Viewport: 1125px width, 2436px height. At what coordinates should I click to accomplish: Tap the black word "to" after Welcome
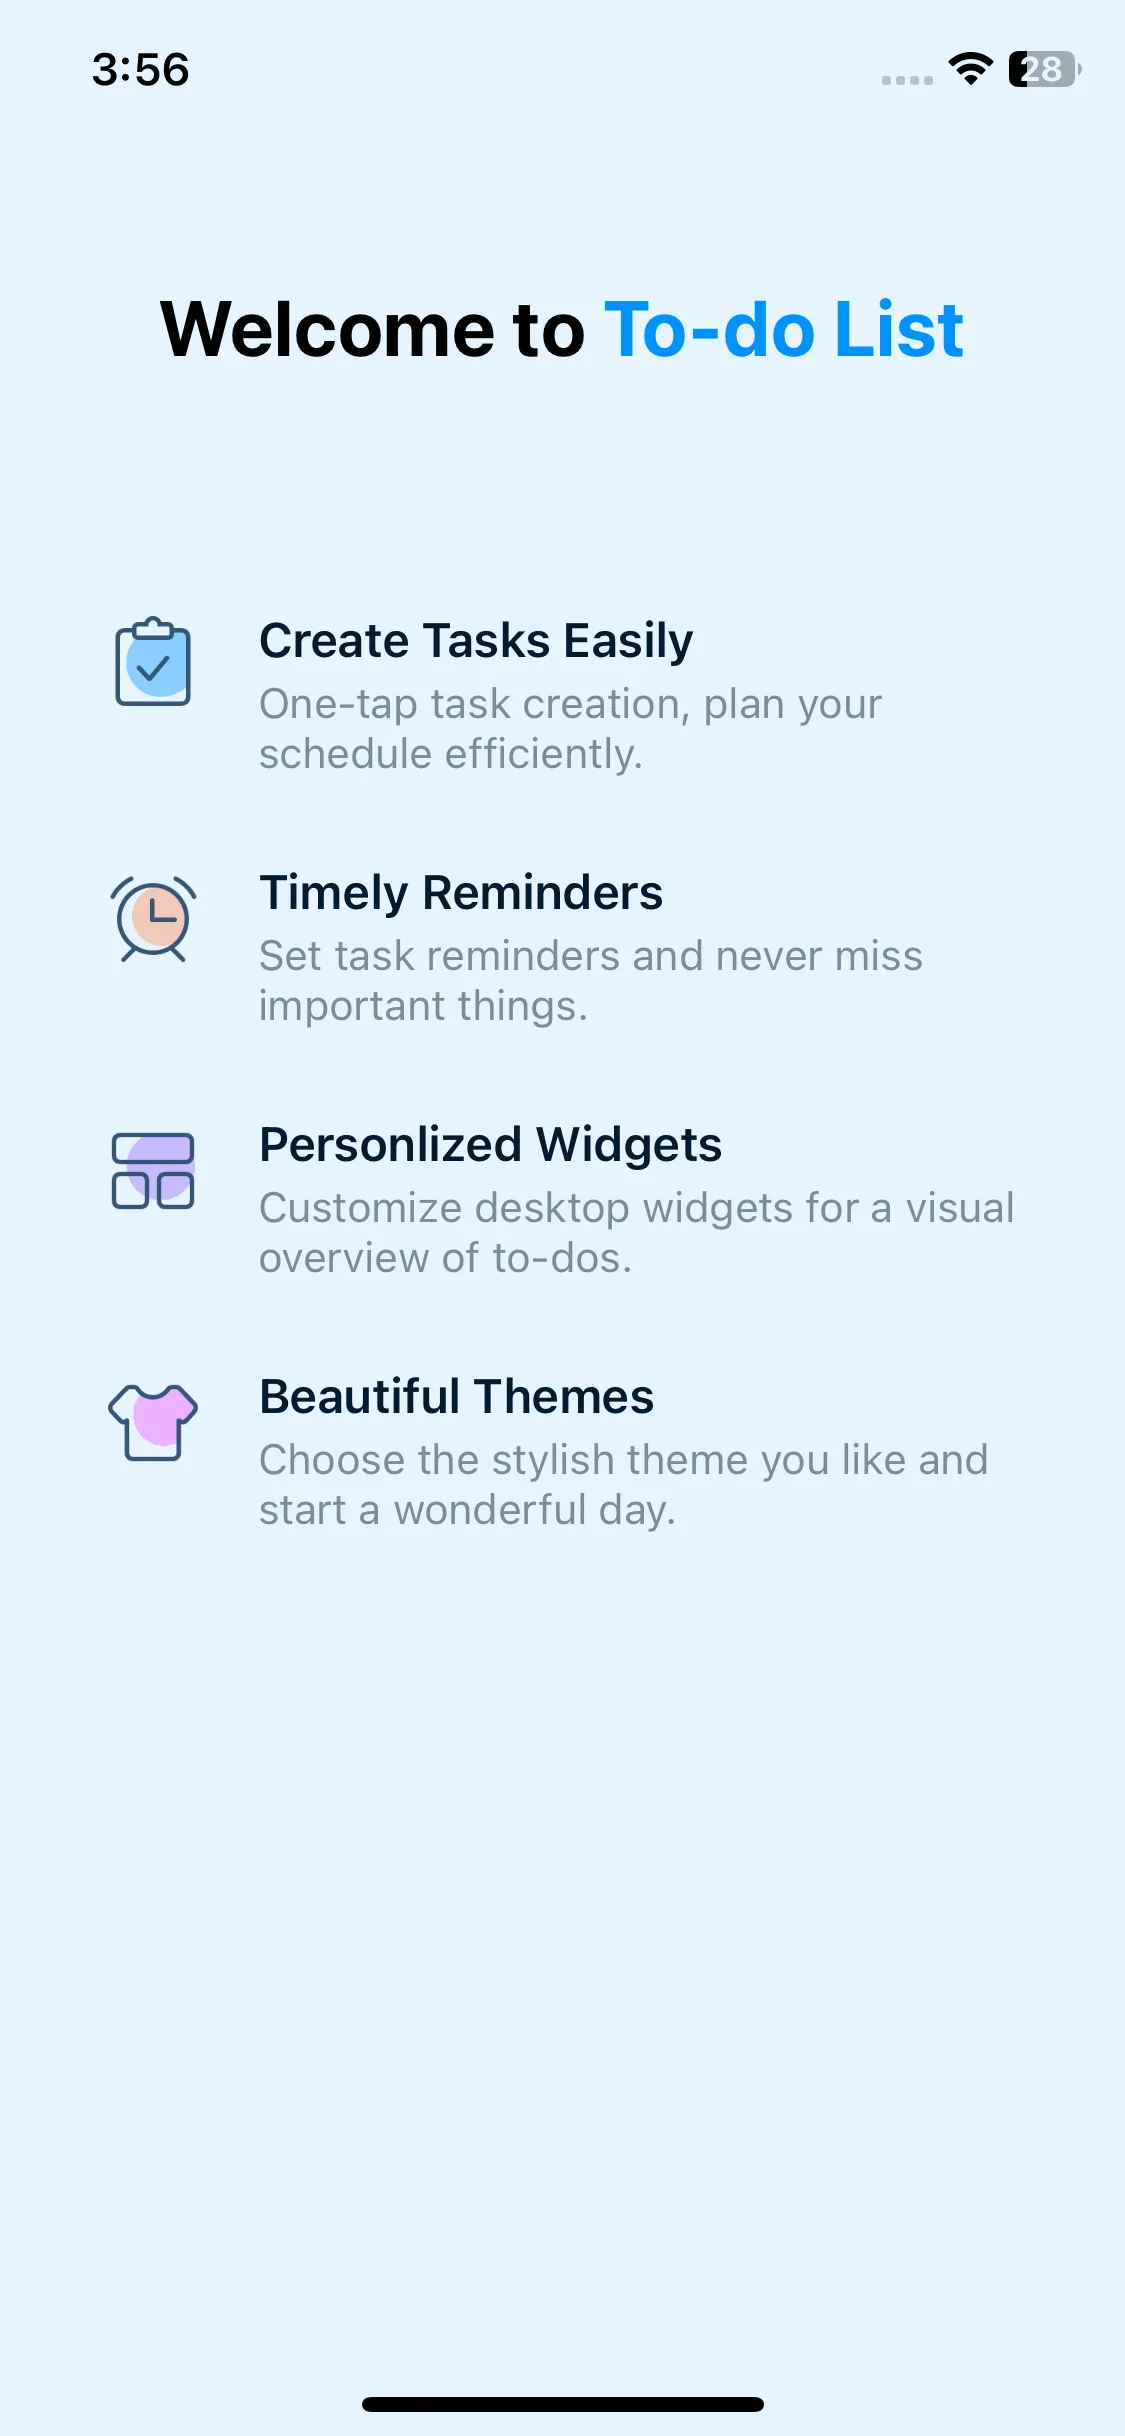click(x=548, y=329)
